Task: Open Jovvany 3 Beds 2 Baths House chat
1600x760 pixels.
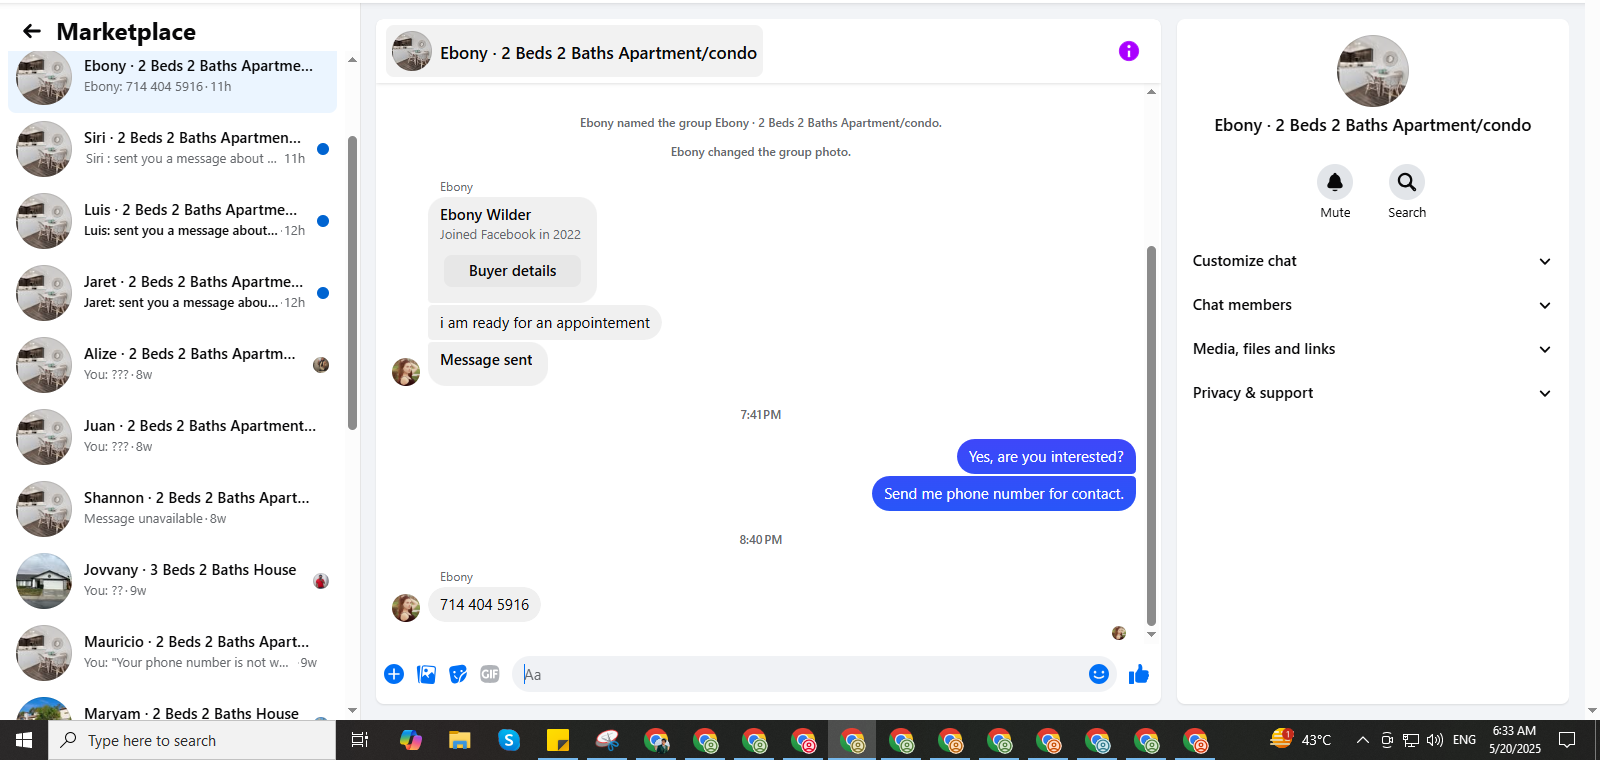Action: [x=172, y=581]
